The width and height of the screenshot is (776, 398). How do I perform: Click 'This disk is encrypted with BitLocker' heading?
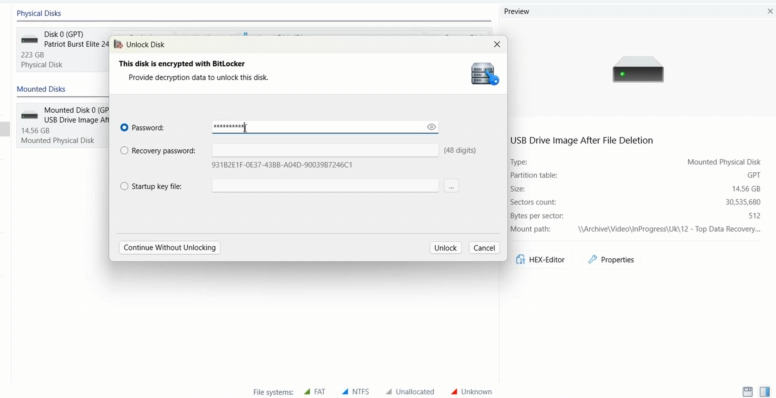[x=182, y=64]
